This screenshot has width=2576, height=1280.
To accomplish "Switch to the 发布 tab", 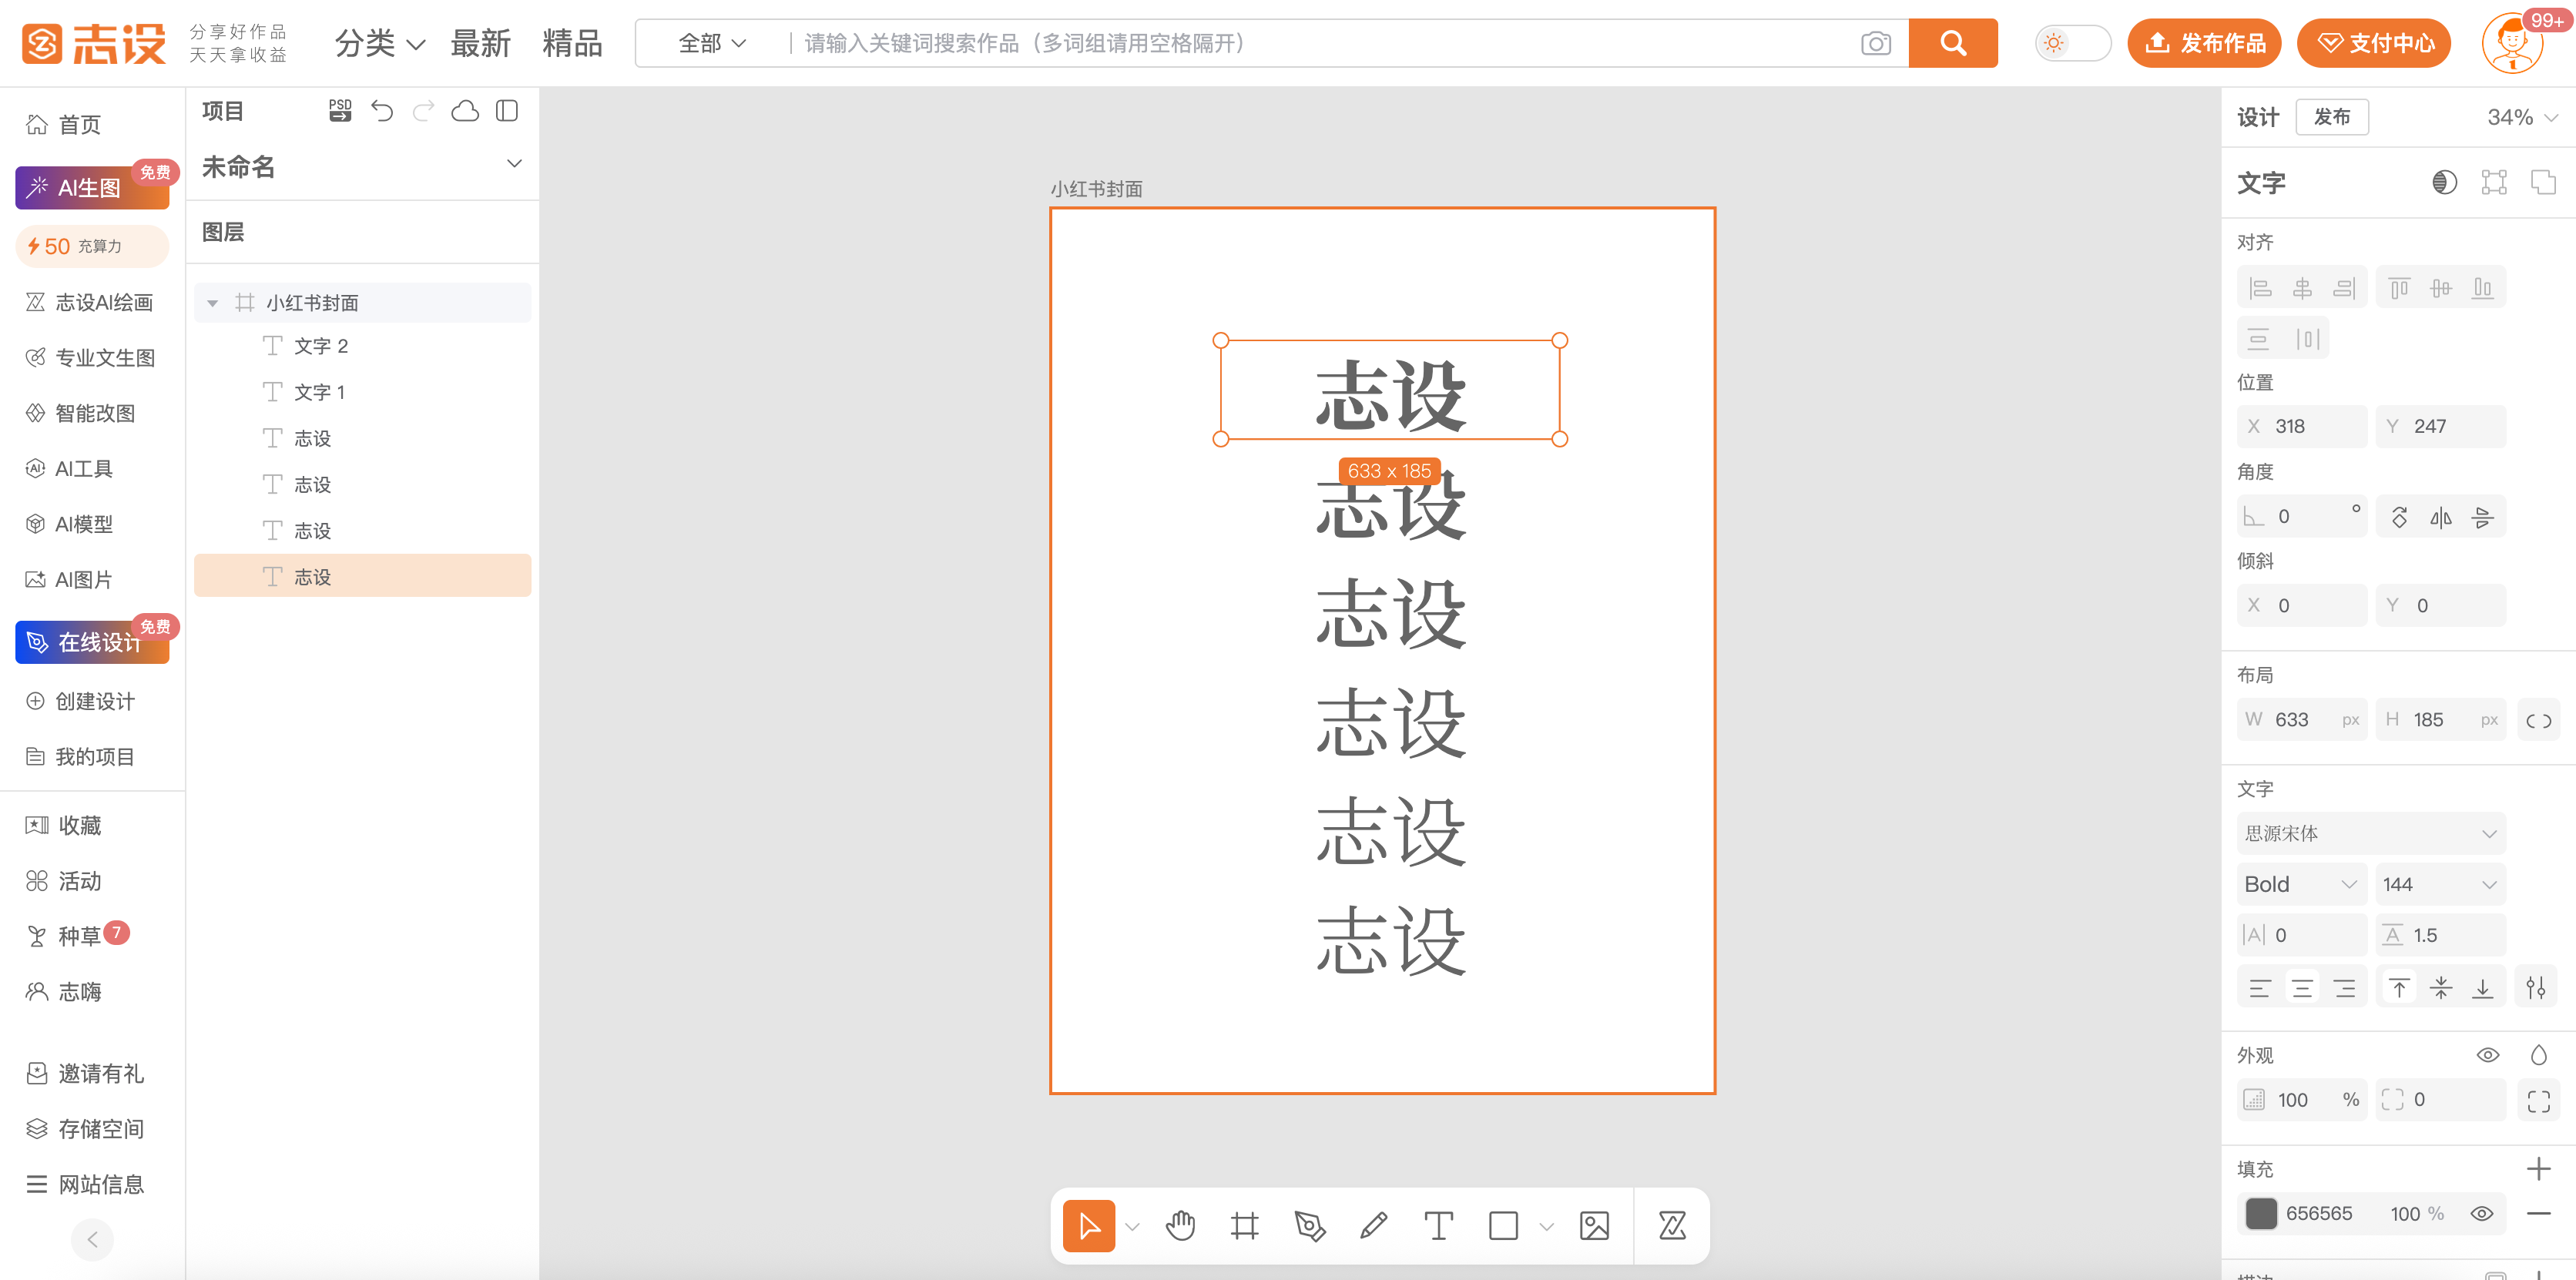I will [2332, 117].
